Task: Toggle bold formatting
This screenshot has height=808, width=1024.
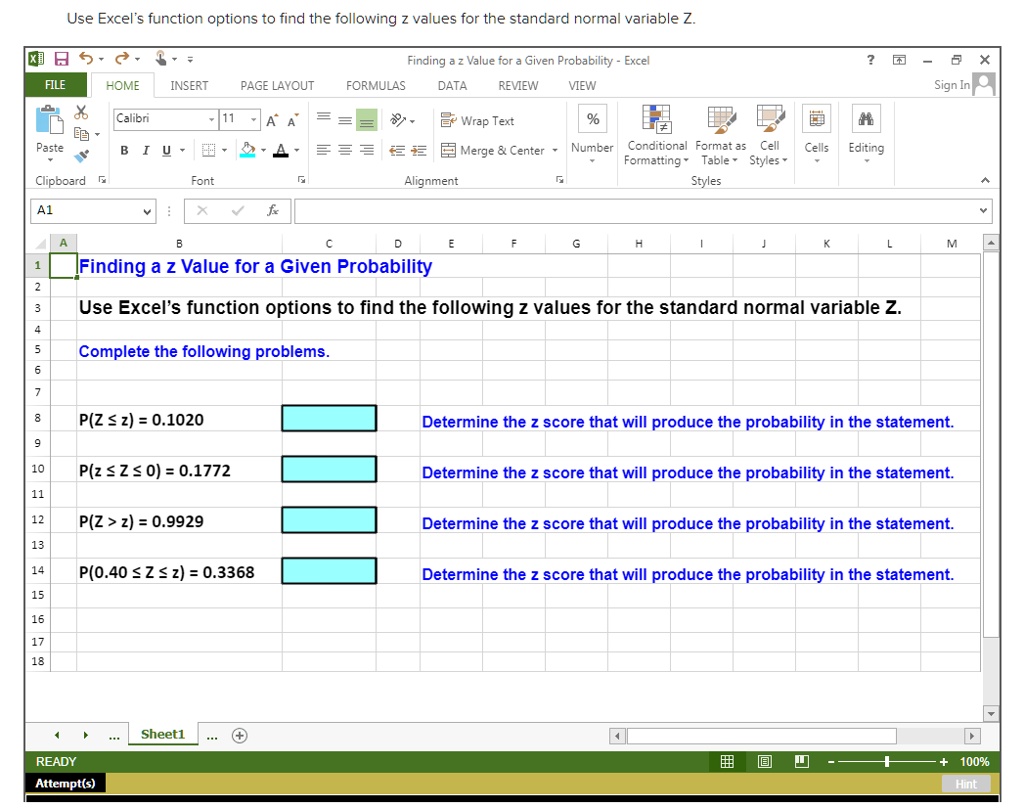Action: click(124, 148)
